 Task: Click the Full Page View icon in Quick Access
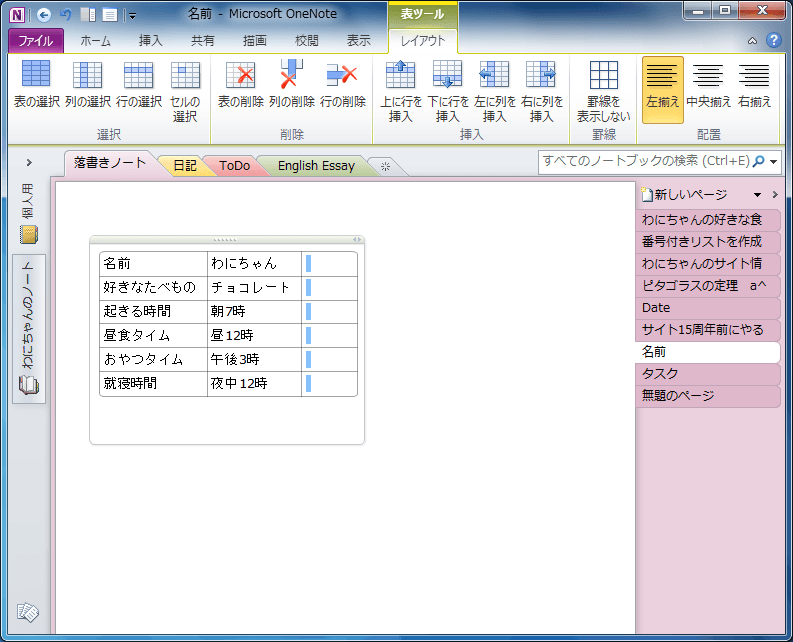pos(110,15)
